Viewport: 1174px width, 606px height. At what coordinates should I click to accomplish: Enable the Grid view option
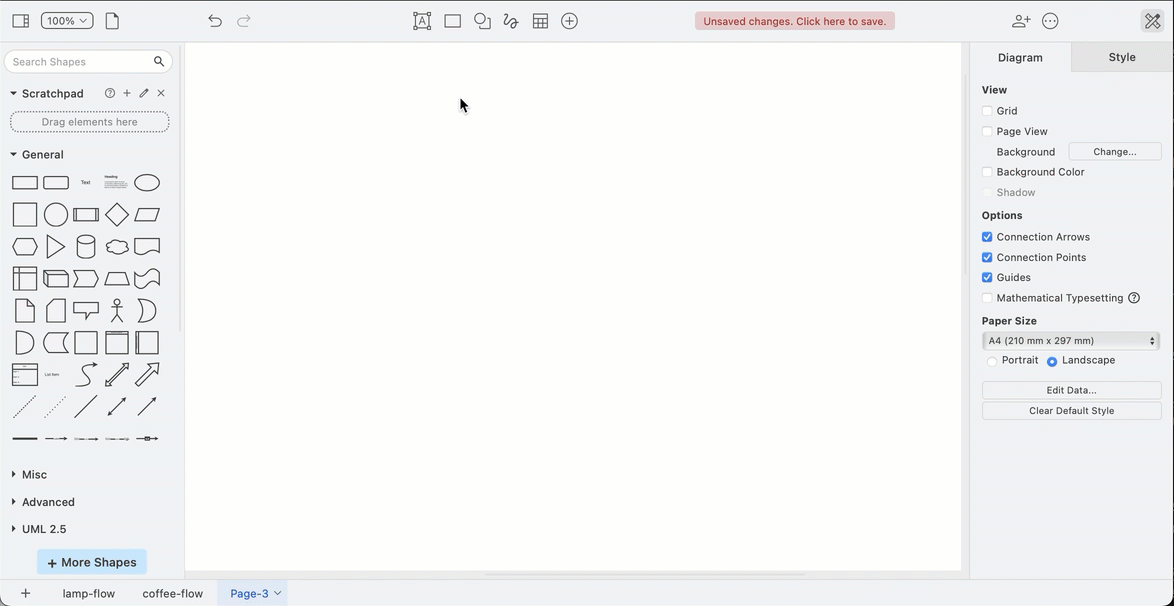(x=987, y=110)
